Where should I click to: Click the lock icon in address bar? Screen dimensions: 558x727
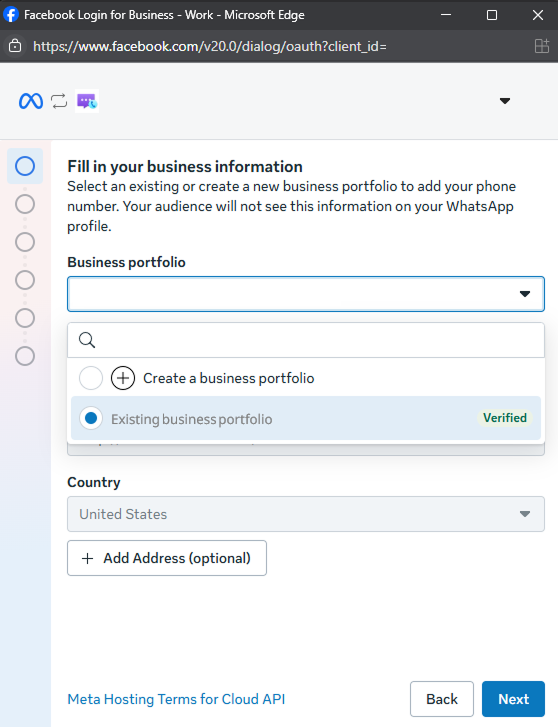15,46
